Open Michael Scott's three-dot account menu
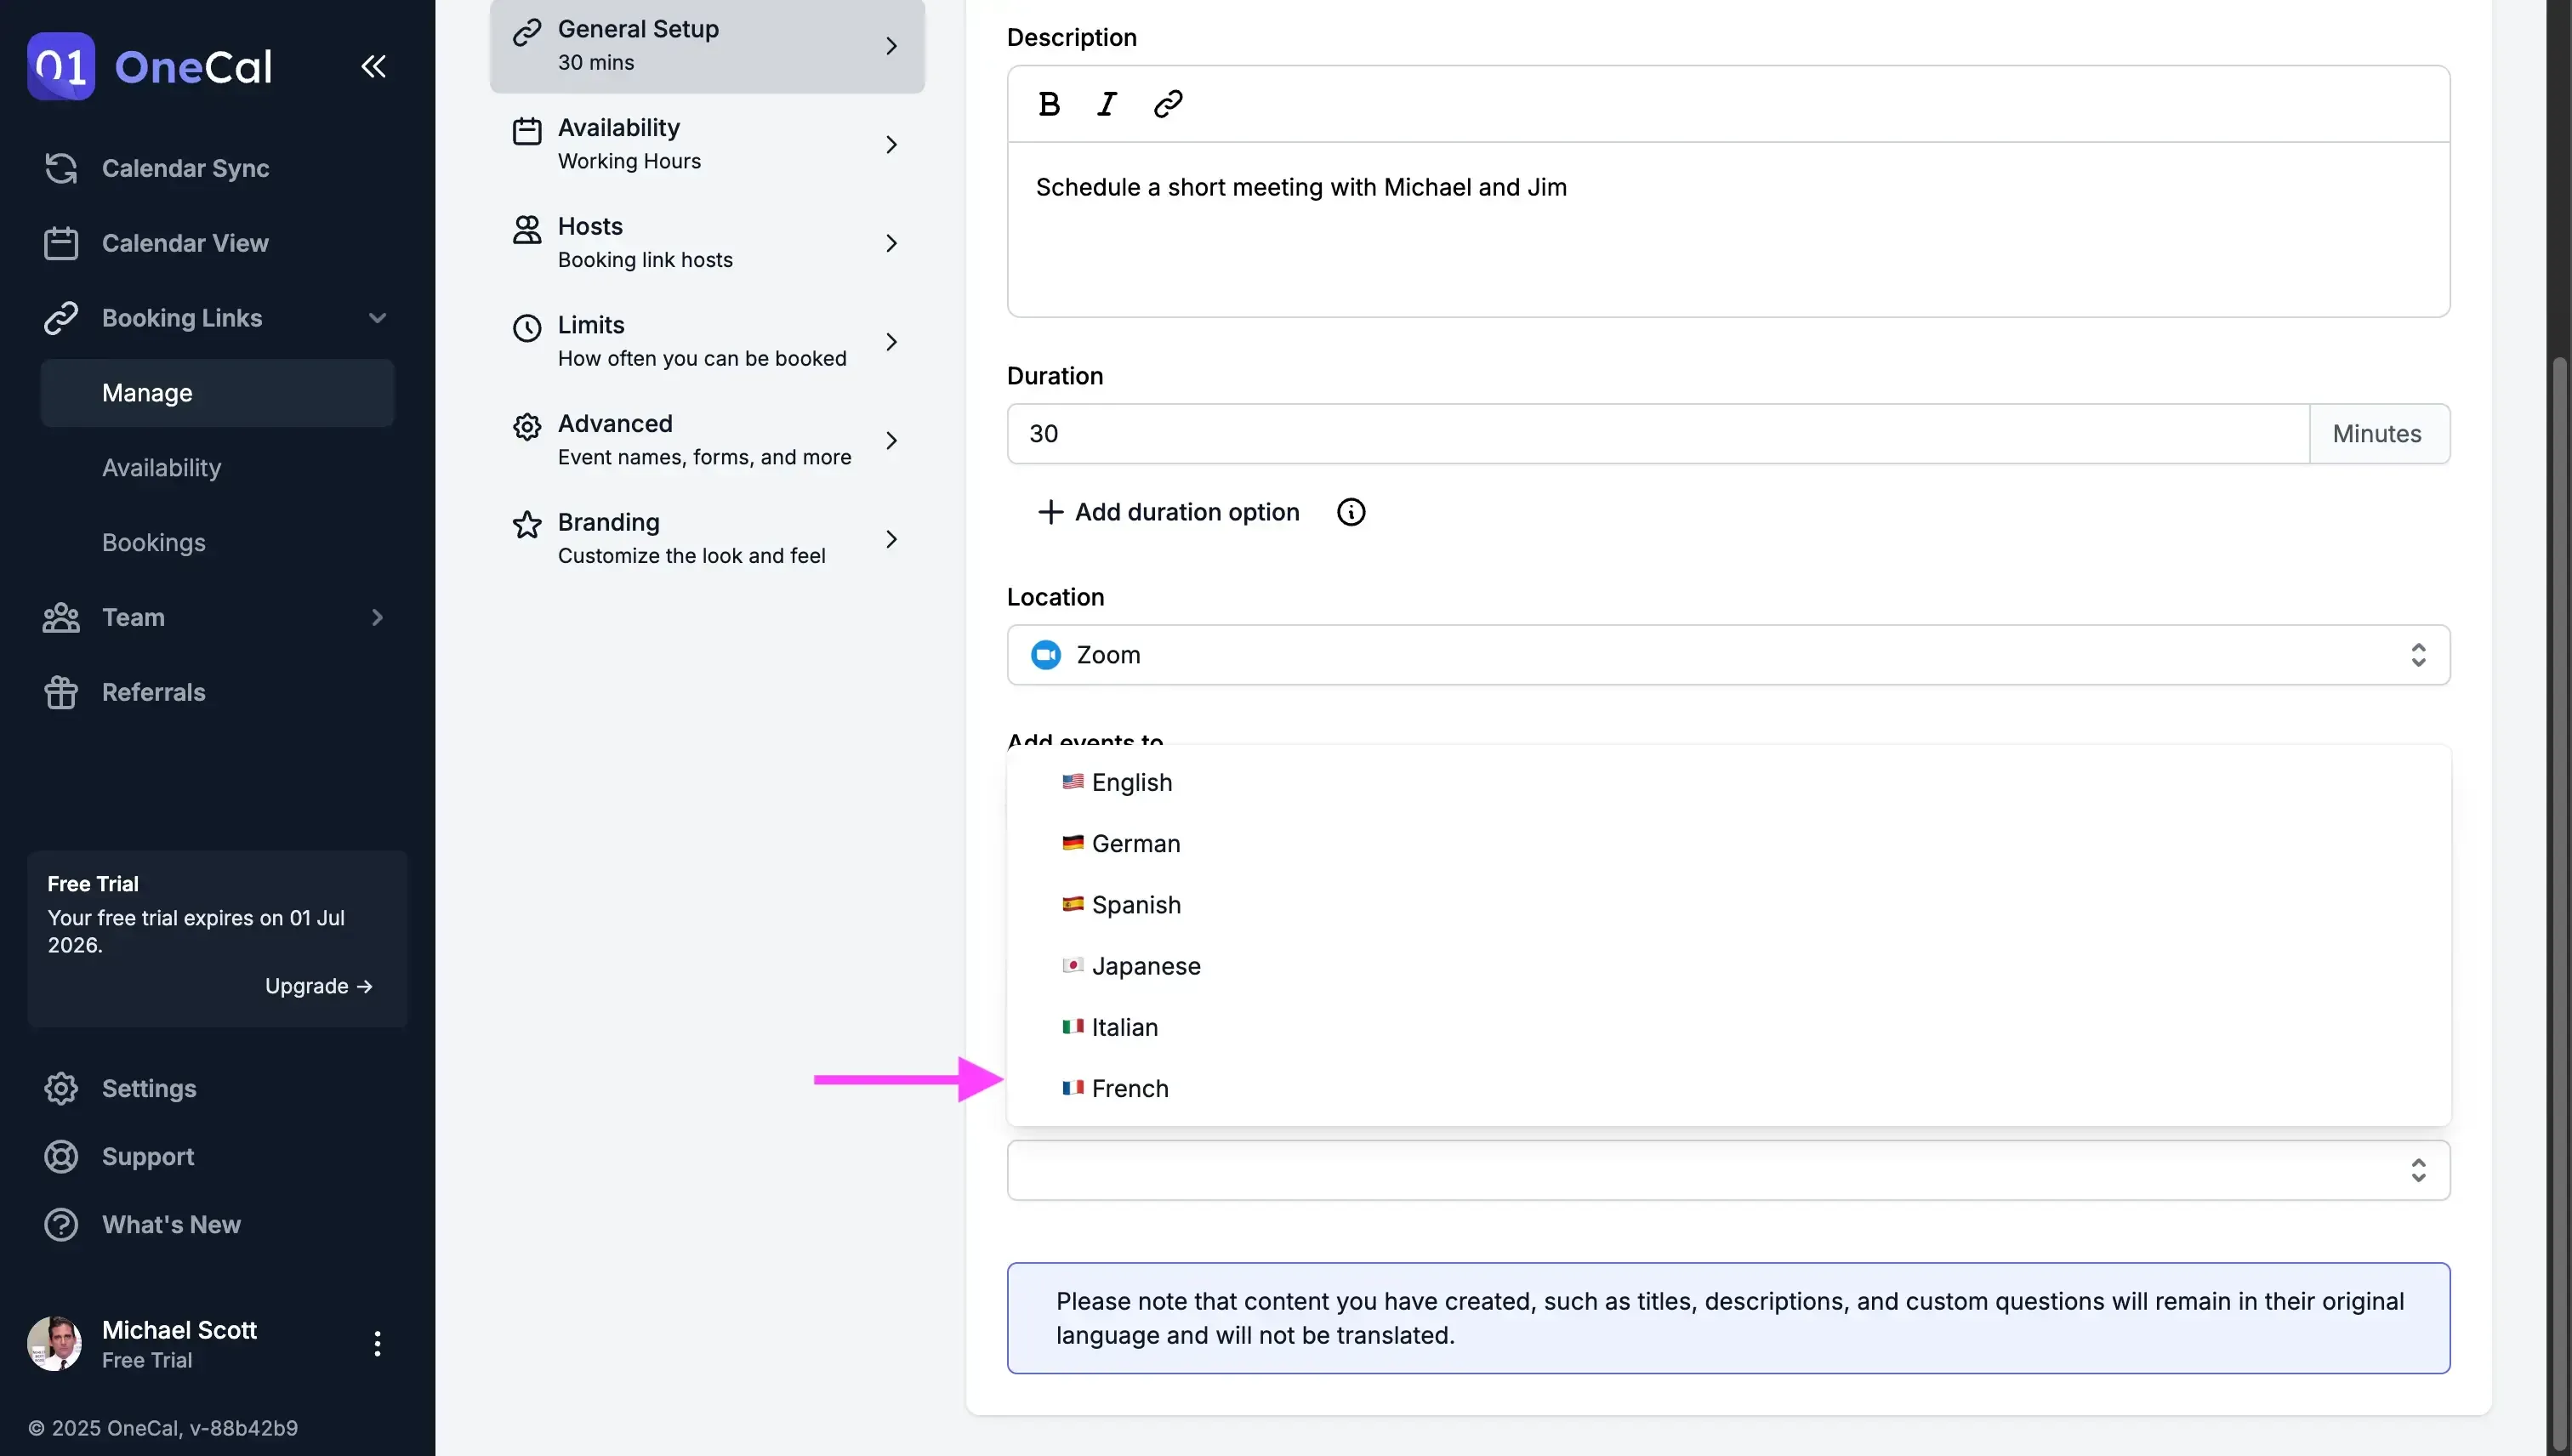Viewport: 2572px width, 1456px height. coord(377,1343)
